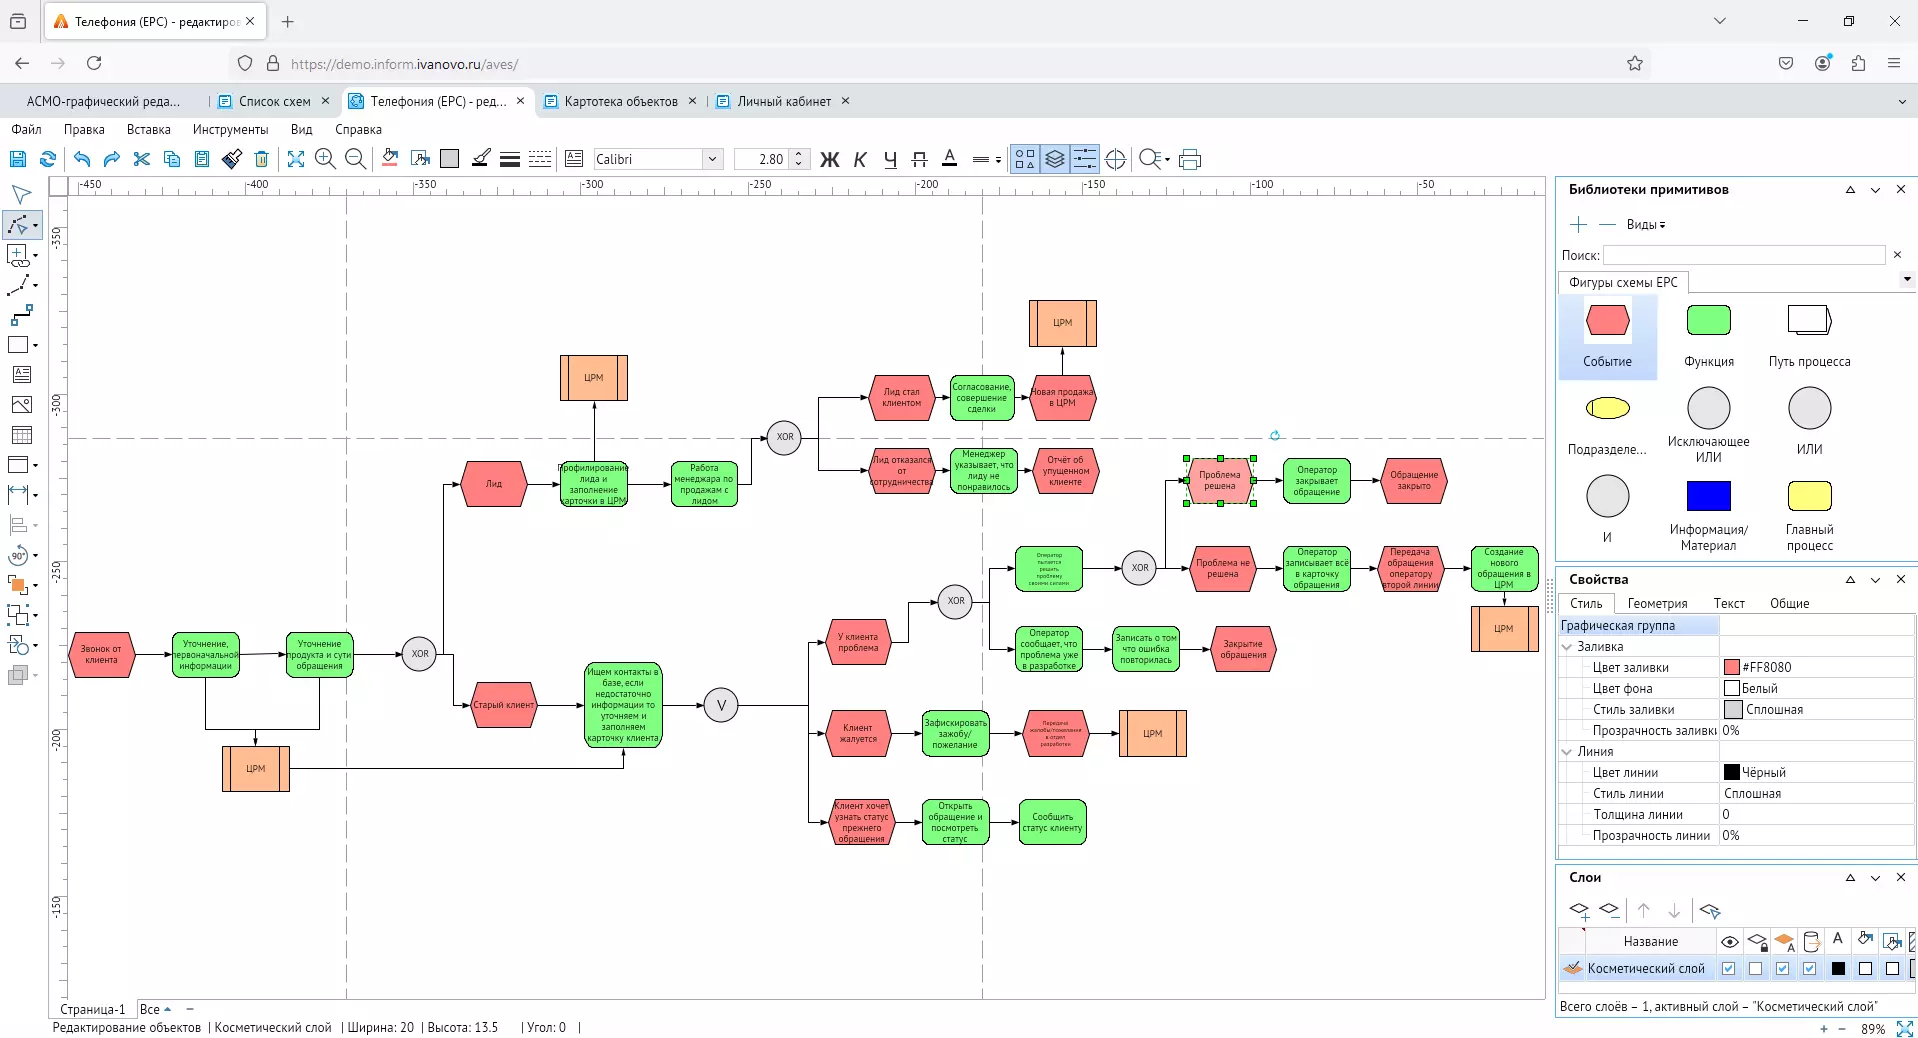
Task: Collapse the Заливка property group
Action: coord(1567,647)
